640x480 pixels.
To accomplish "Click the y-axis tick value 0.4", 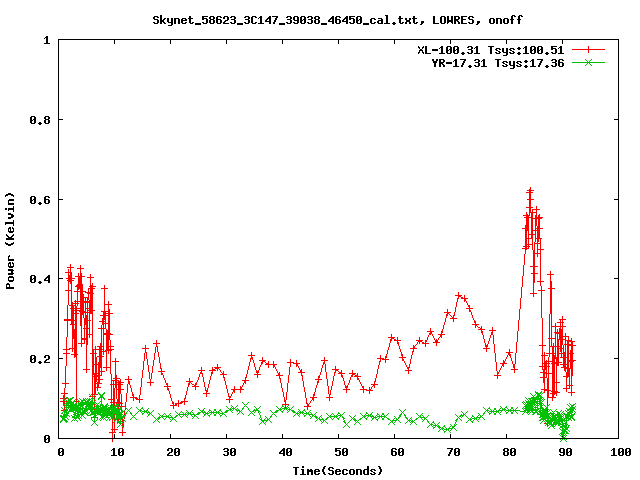I will pos(40,280).
